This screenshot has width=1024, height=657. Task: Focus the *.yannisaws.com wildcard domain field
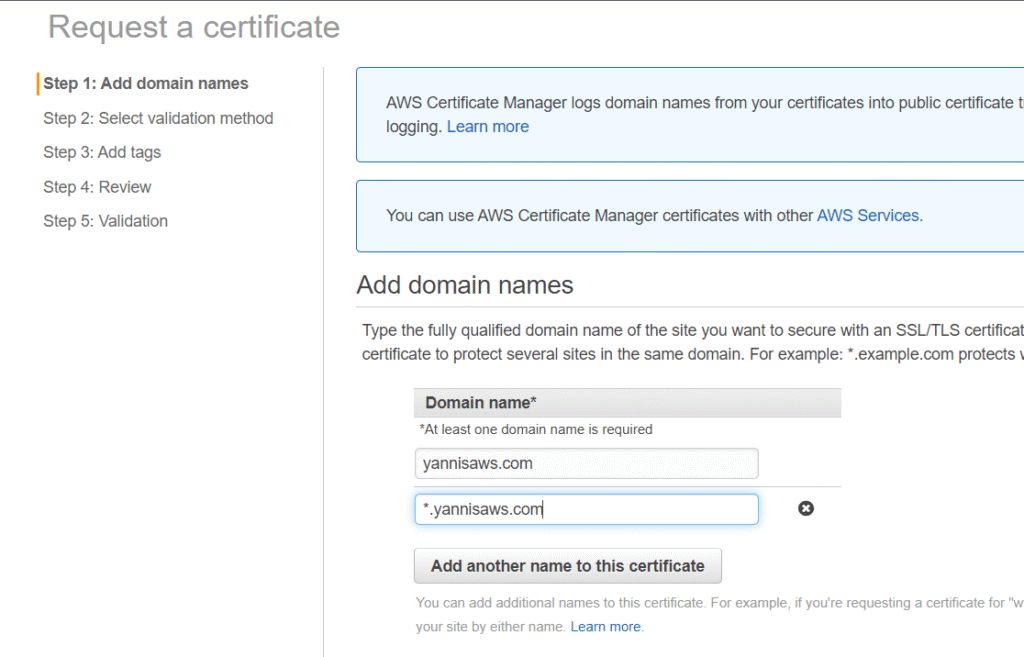click(586, 510)
